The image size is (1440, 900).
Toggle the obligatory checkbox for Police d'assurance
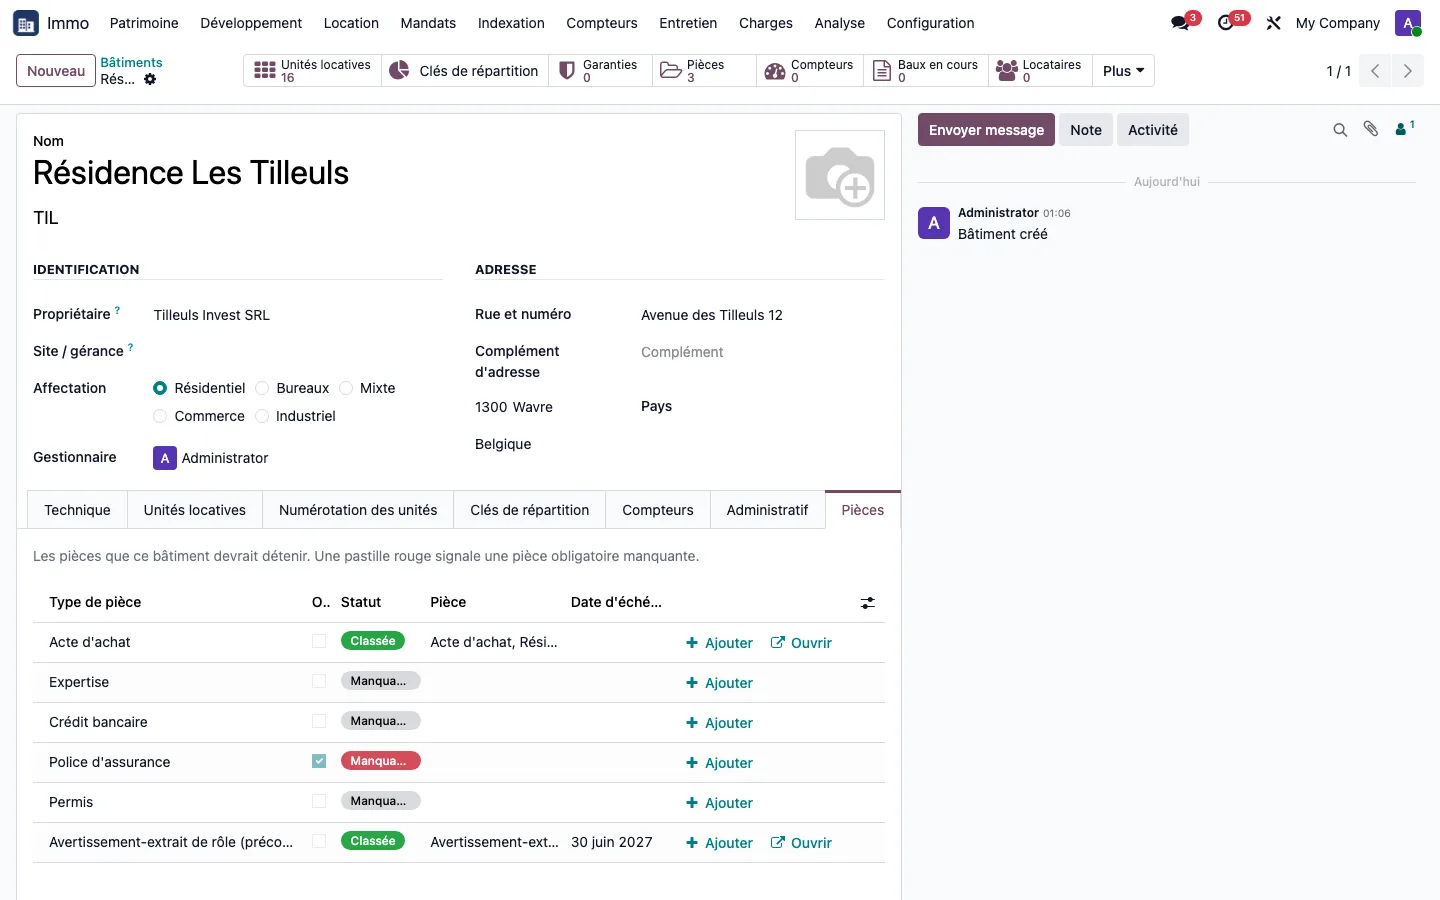(319, 761)
